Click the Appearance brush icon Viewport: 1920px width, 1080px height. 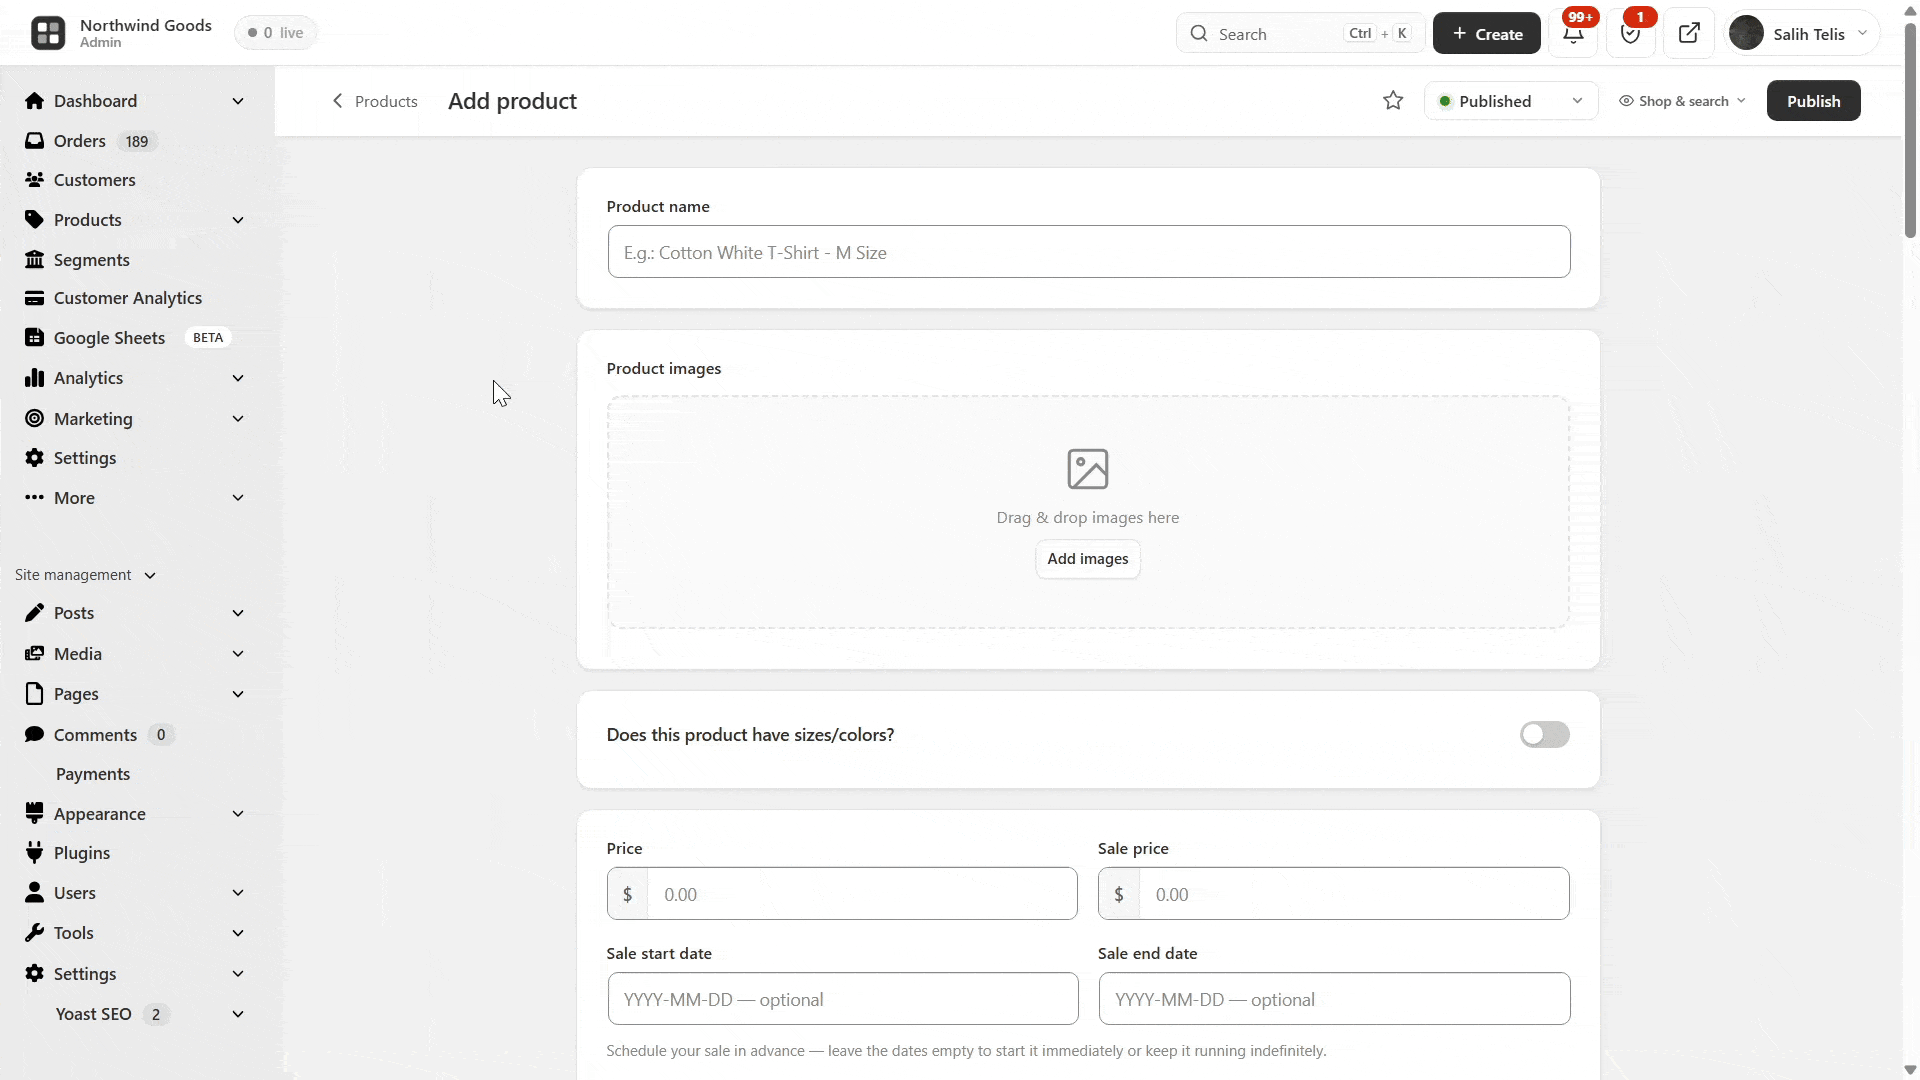point(34,814)
